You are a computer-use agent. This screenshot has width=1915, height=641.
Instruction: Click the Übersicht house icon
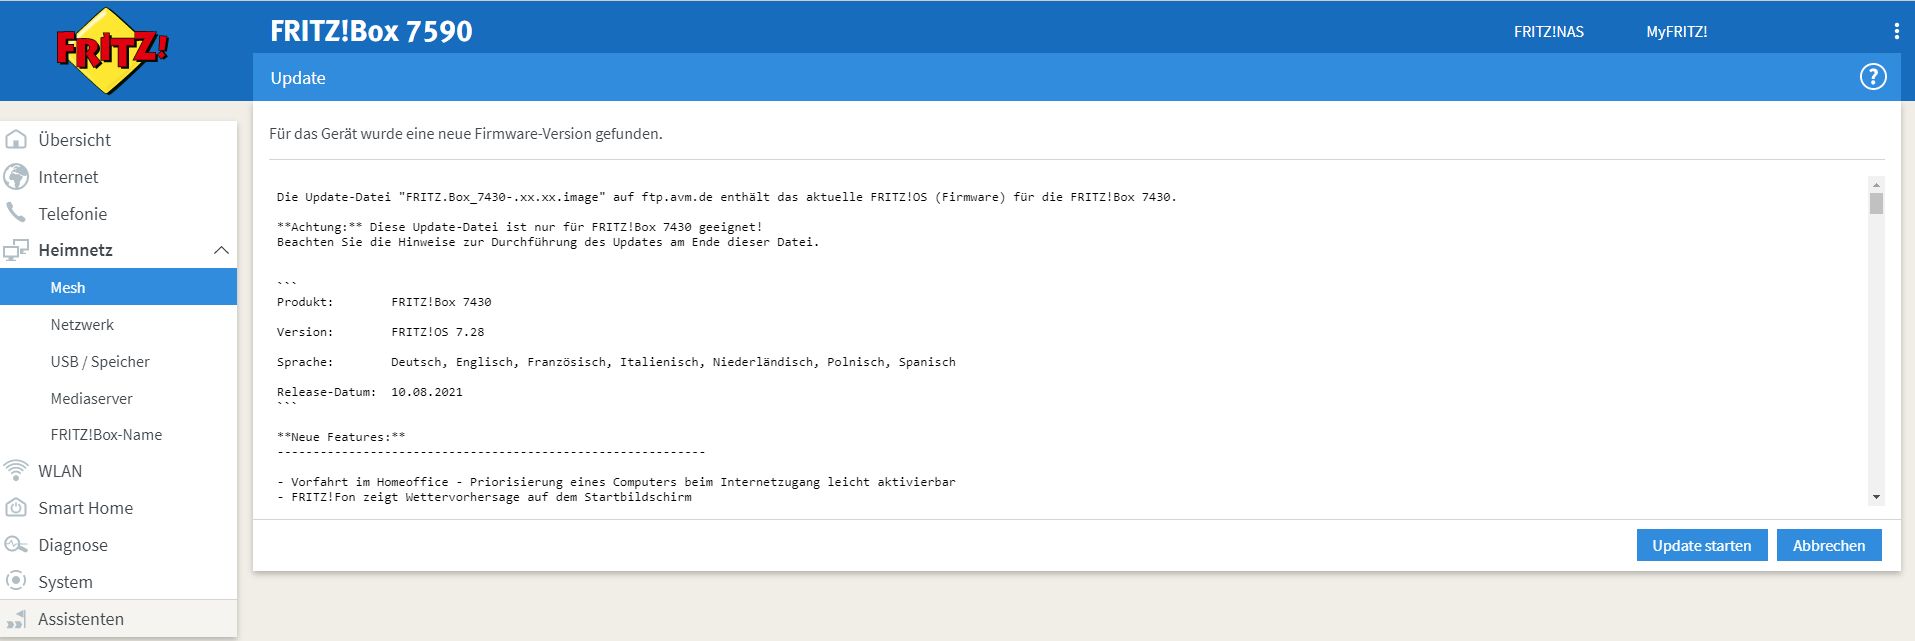point(16,140)
